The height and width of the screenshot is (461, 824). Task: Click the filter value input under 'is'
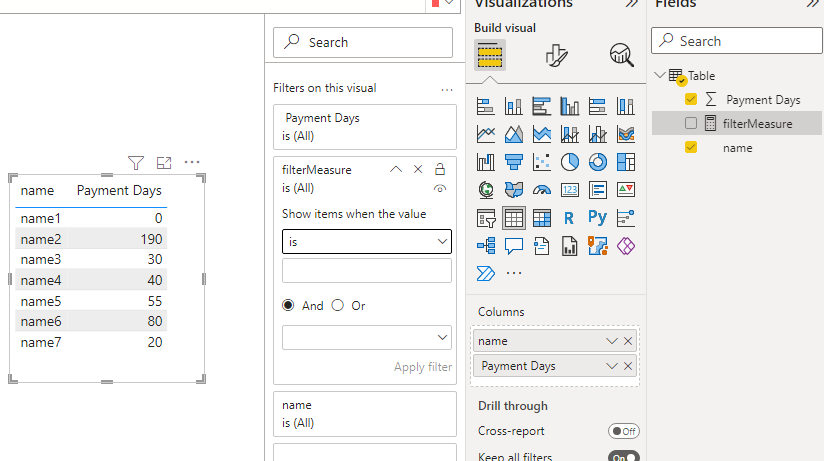pos(367,270)
